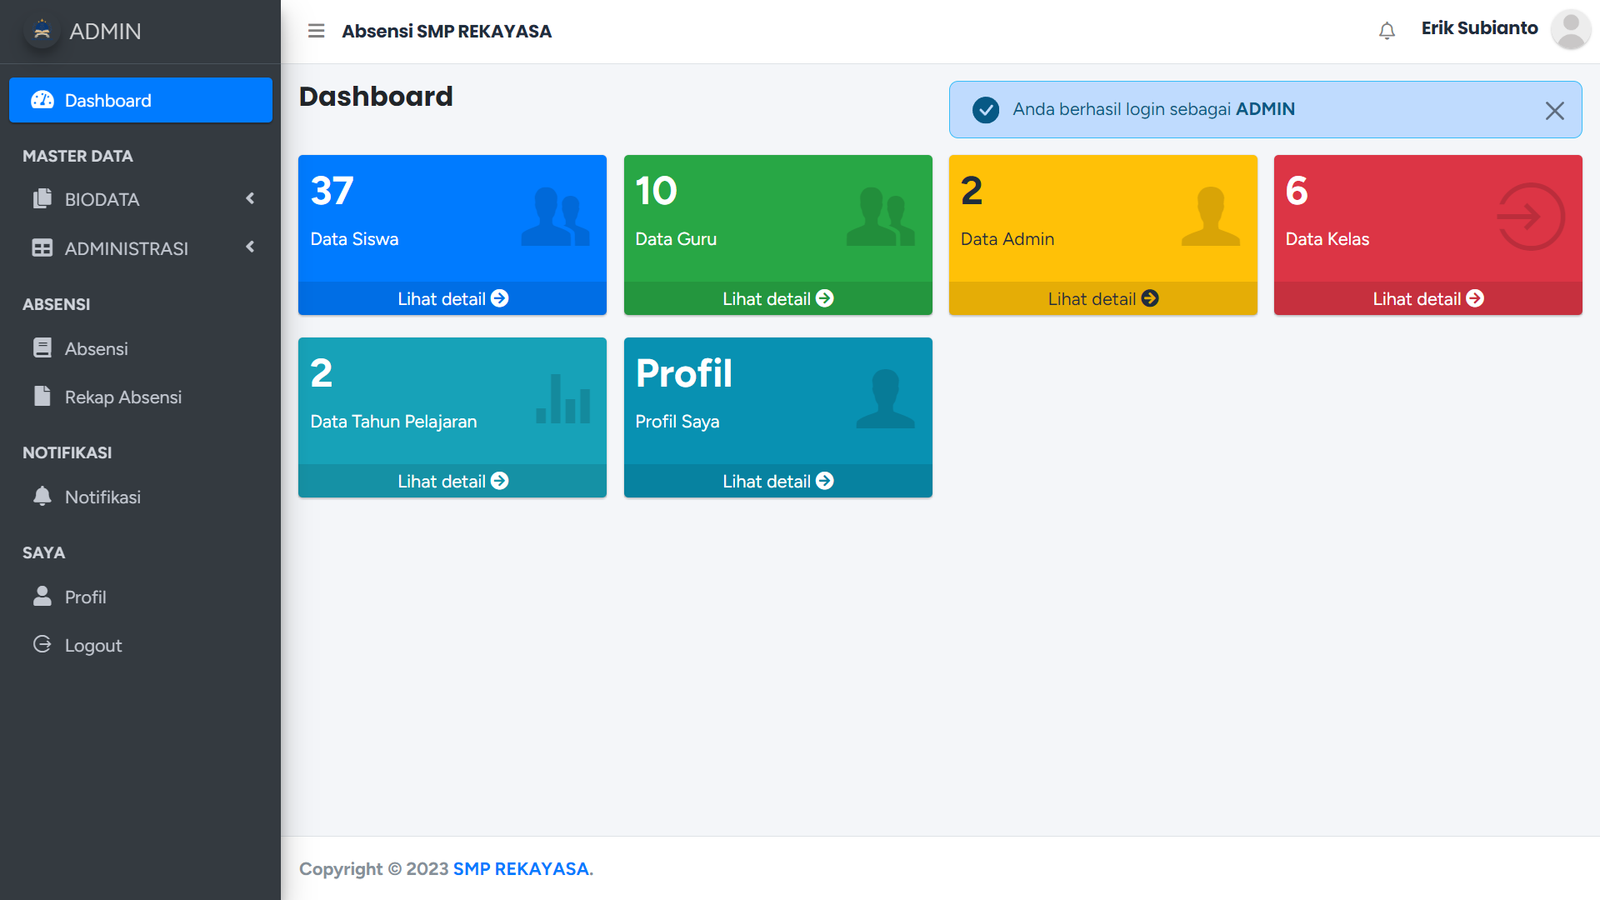Open the Rekap Absensi menu item

click(123, 397)
